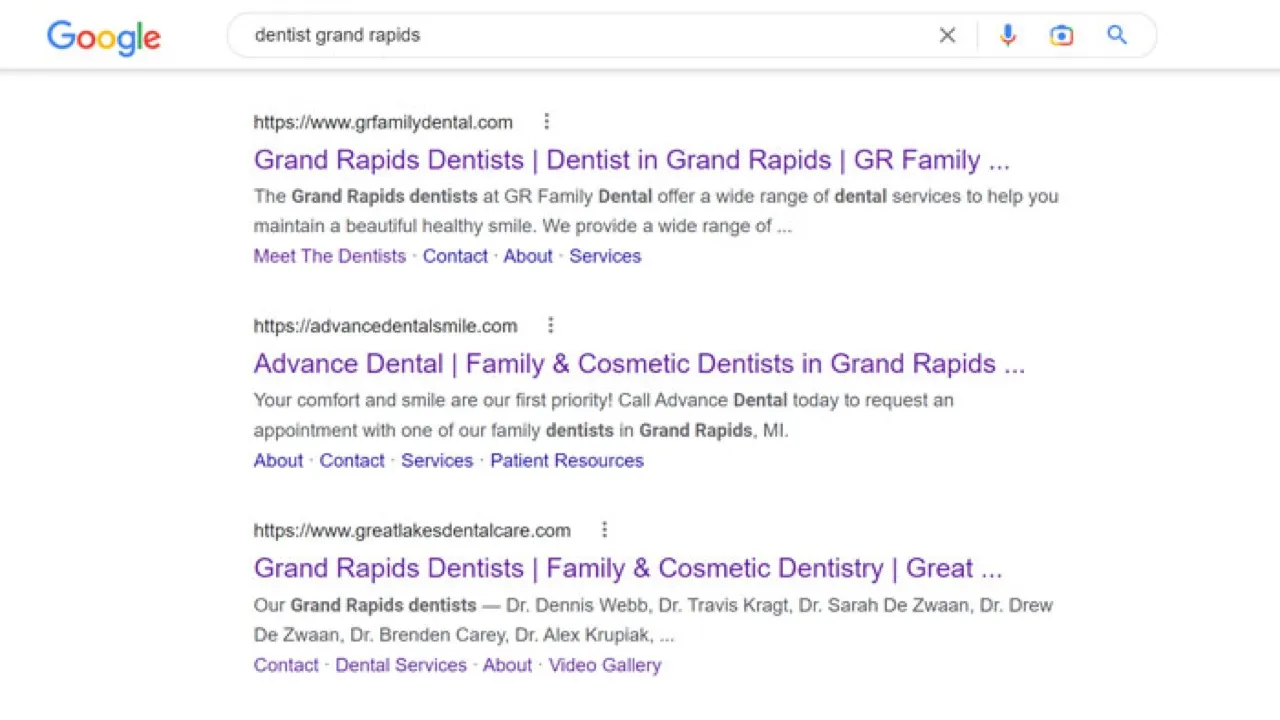Open Video Gallery sitelink
Screen dimensions: 1280x720
(x=605, y=665)
